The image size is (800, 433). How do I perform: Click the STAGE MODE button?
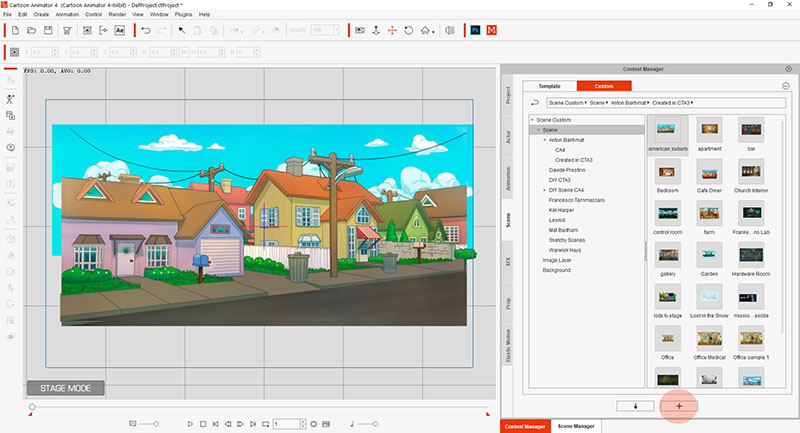pos(66,388)
